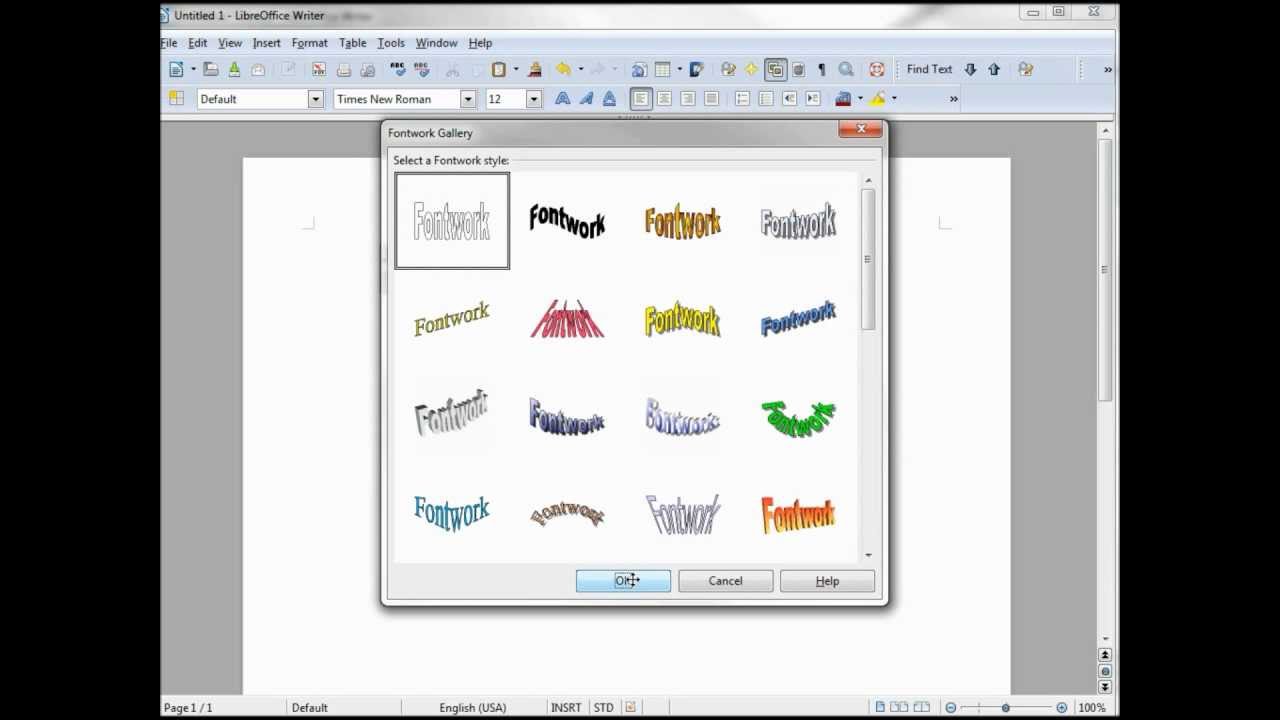Select Align Right paragraph icon
The image size is (1280, 720).
[x=688, y=98]
